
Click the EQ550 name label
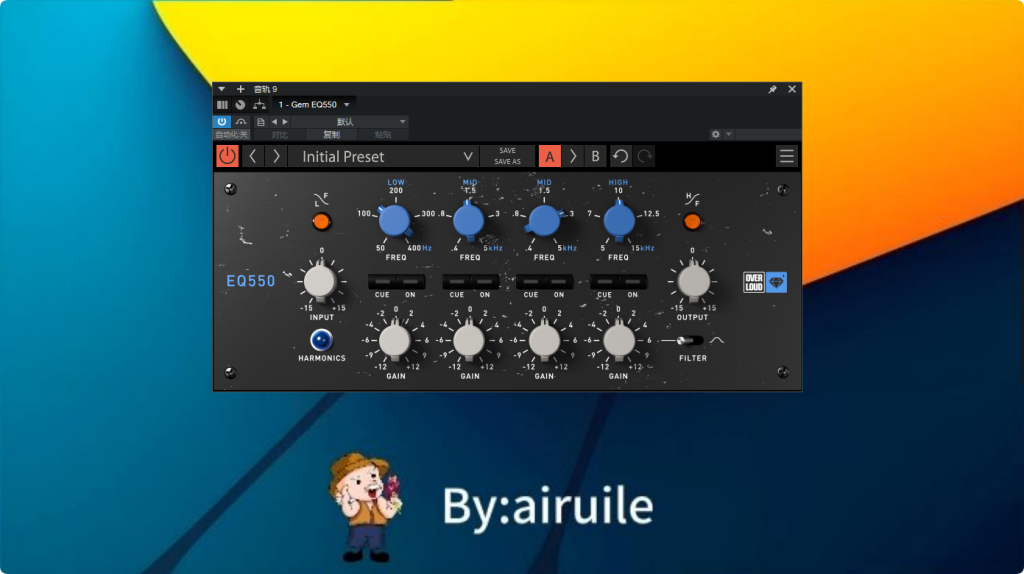pyautogui.click(x=251, y=281)
